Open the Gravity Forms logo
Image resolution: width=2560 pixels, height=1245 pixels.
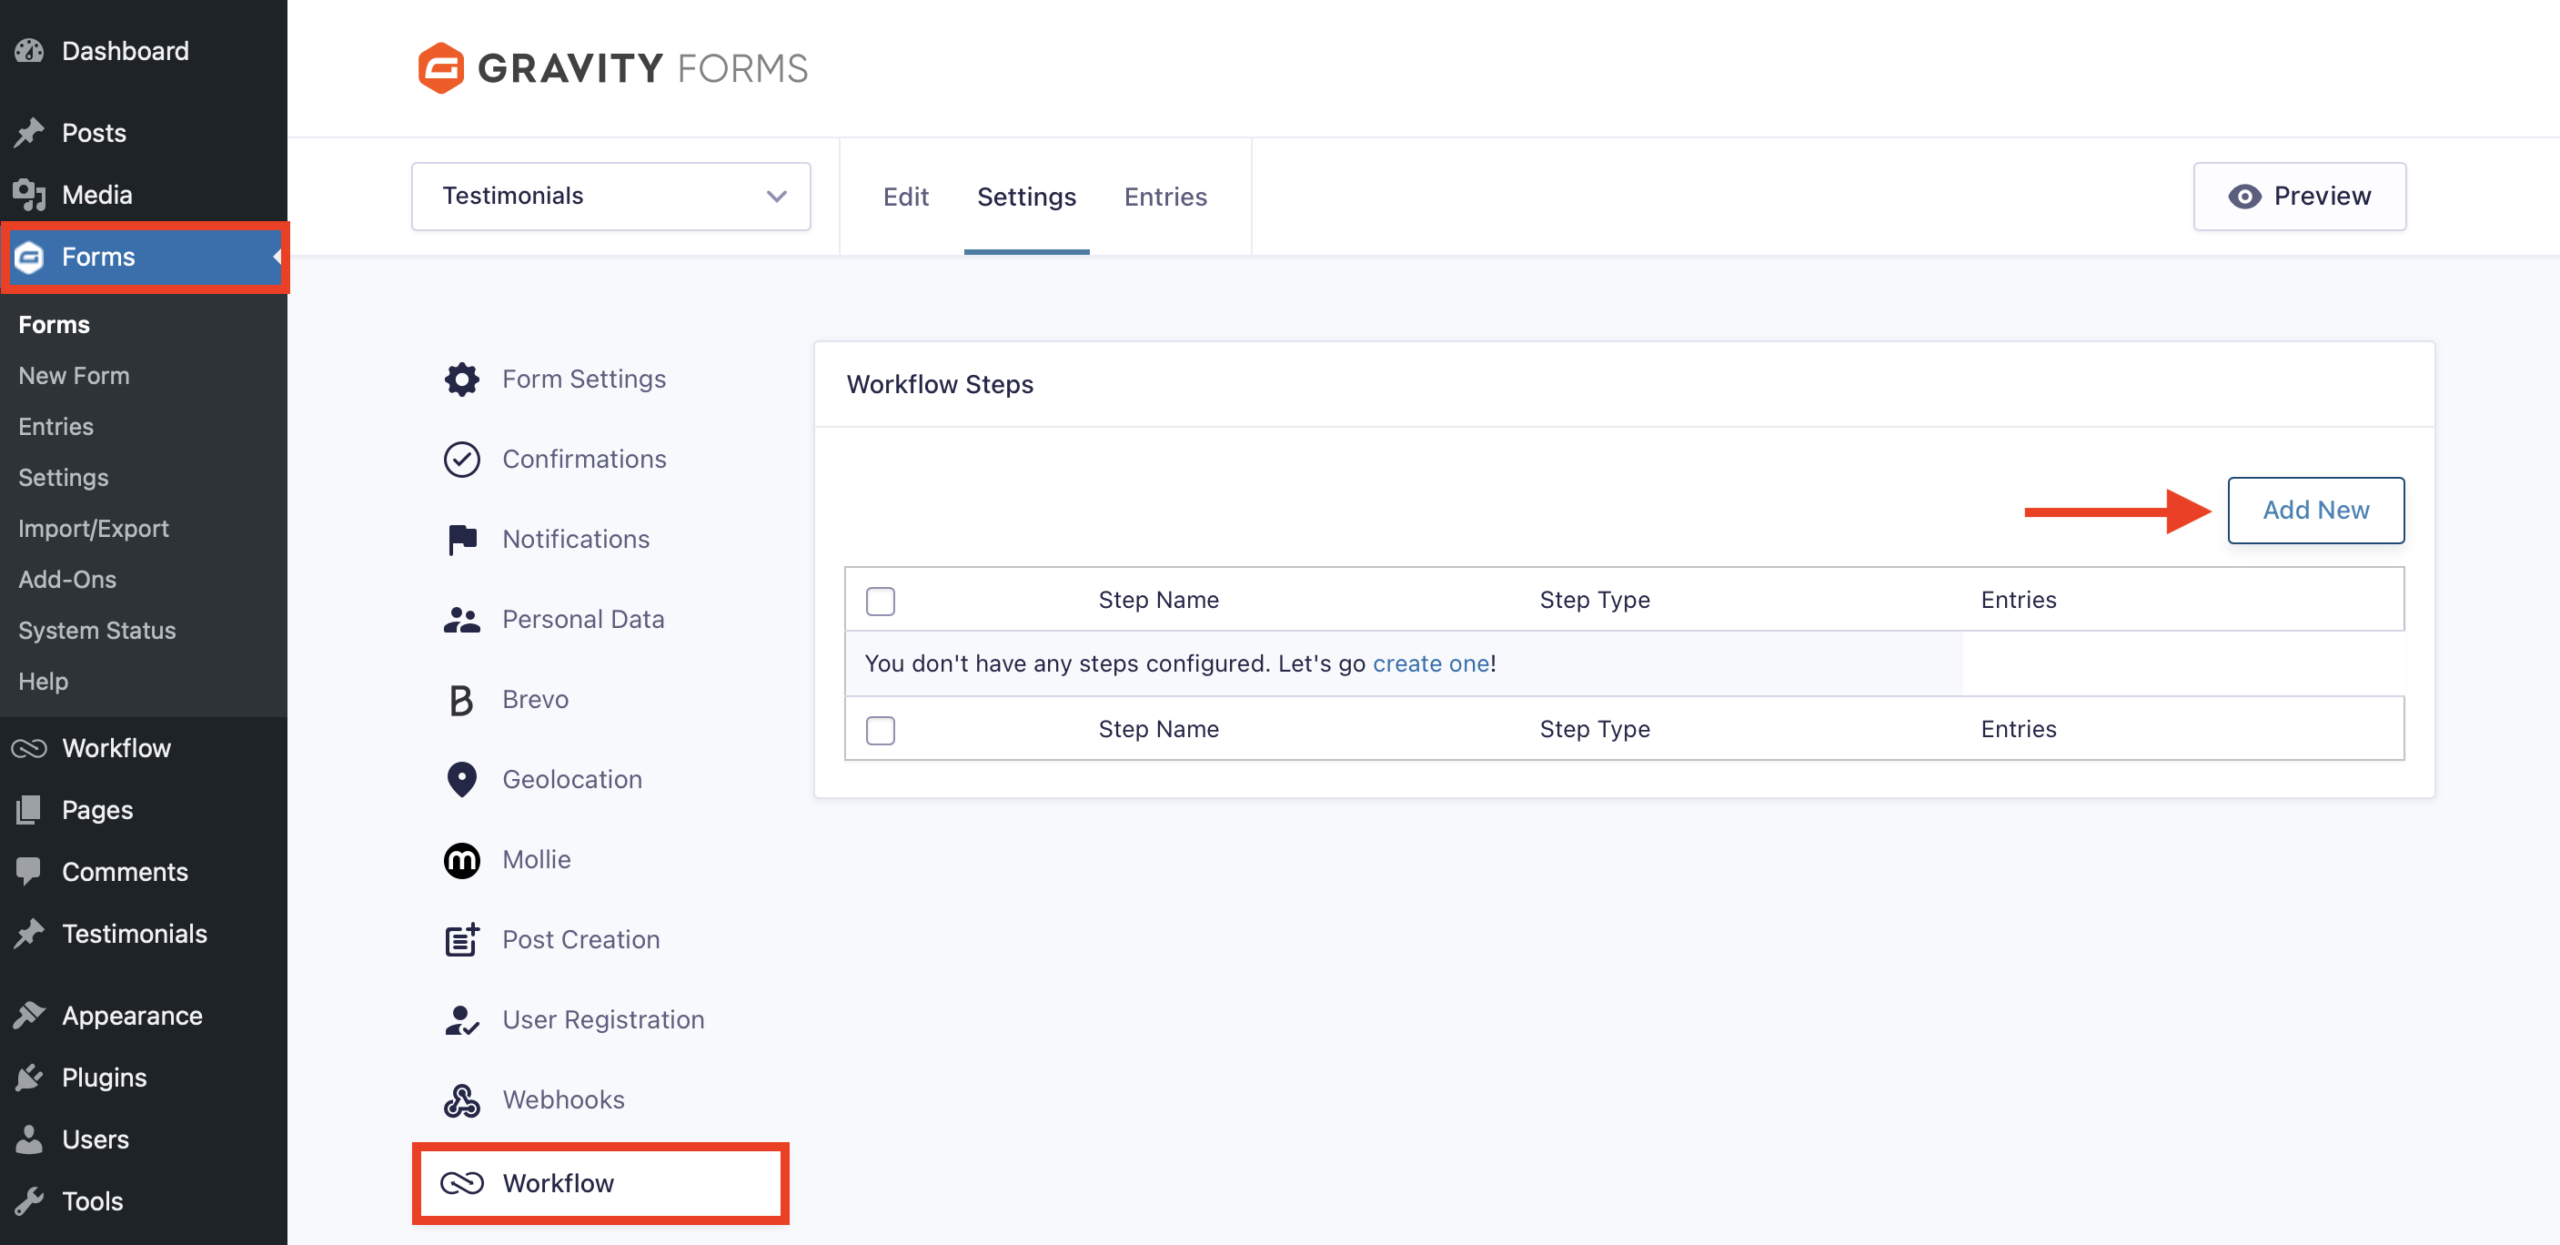coord(610,67)
